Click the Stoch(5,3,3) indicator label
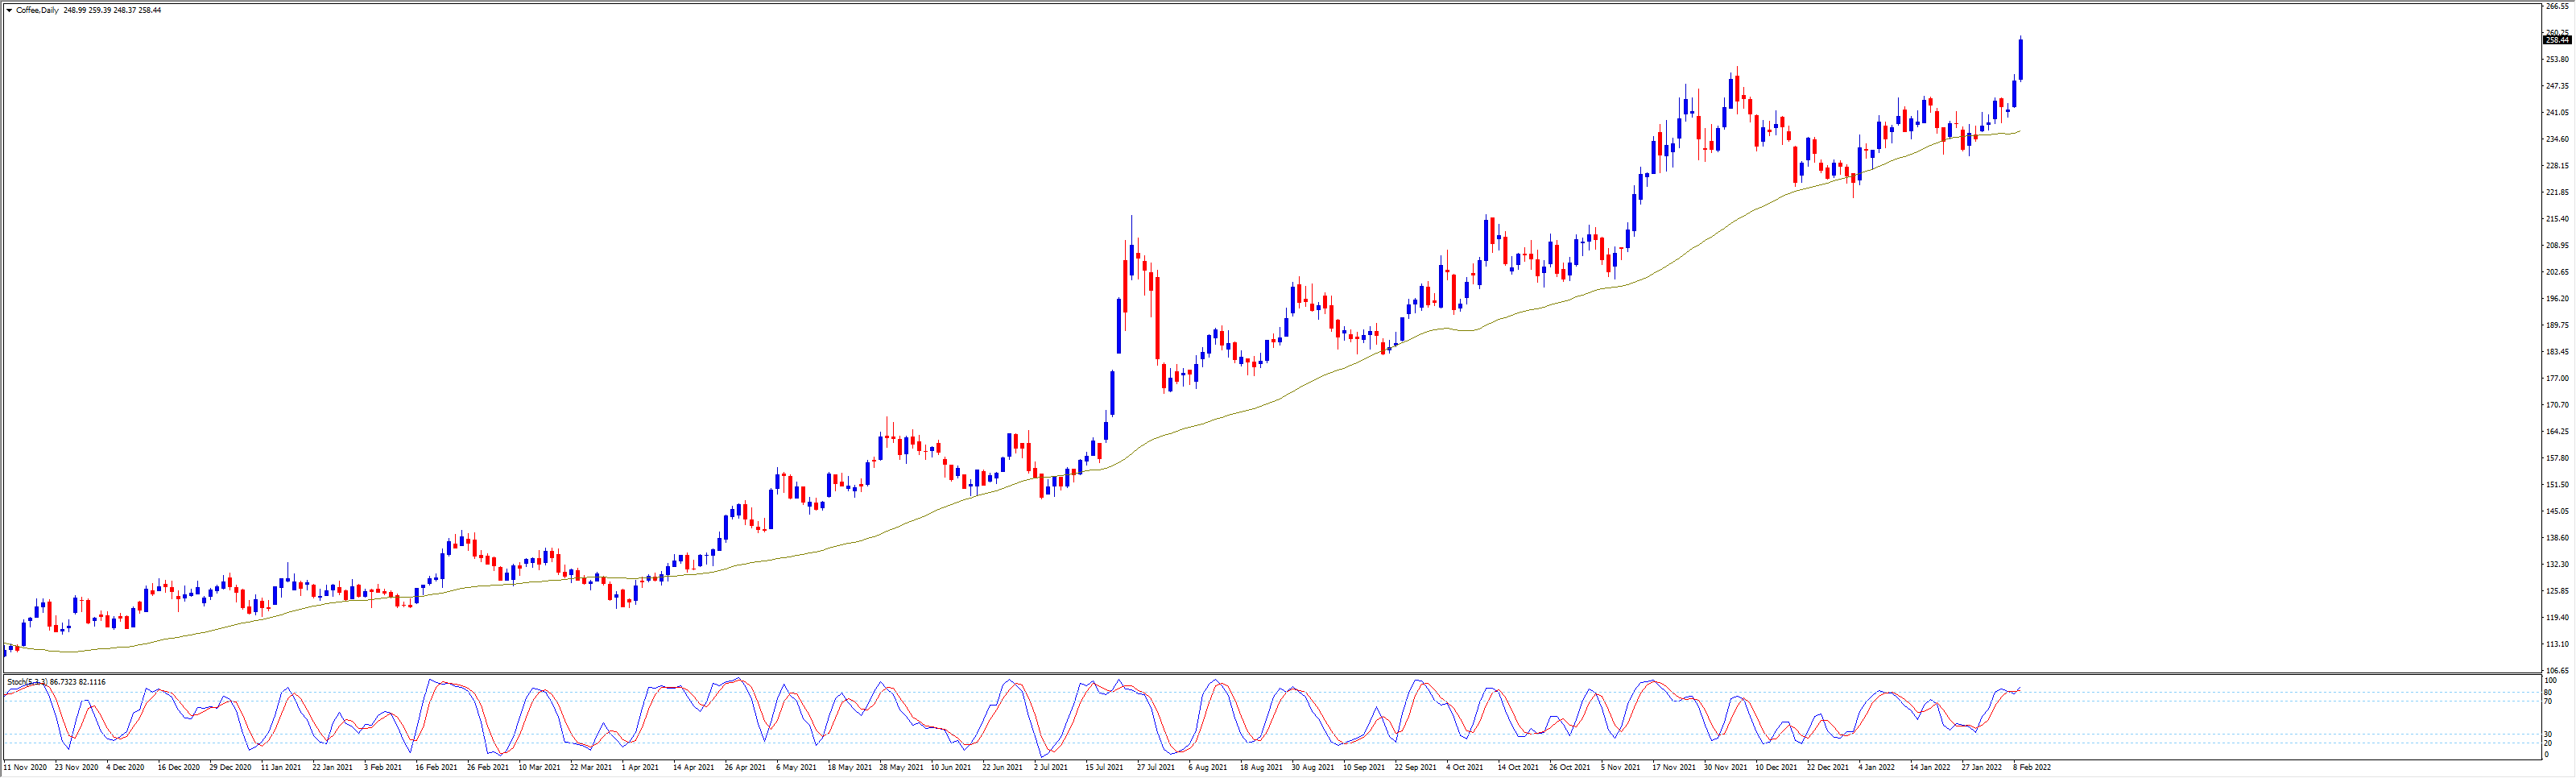This screenshot has height=778, width=2576. click(27, 682)
